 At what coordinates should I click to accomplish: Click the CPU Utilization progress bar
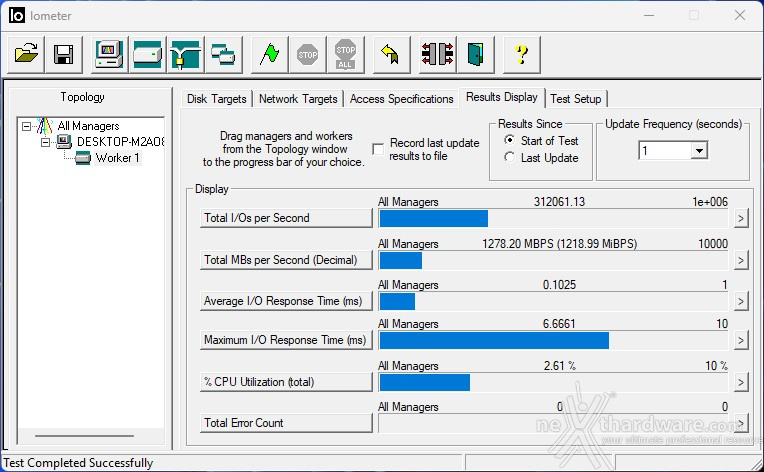[x=553, y=382]
